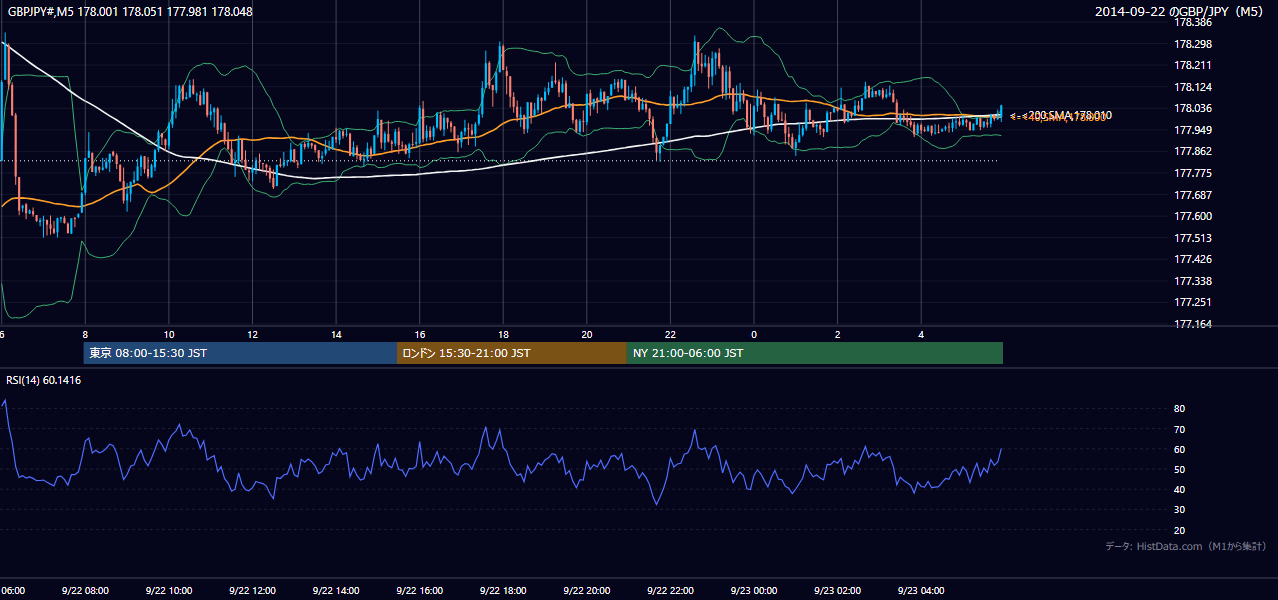Click hour tick 10 under price chart

click(x=169, y=334)
